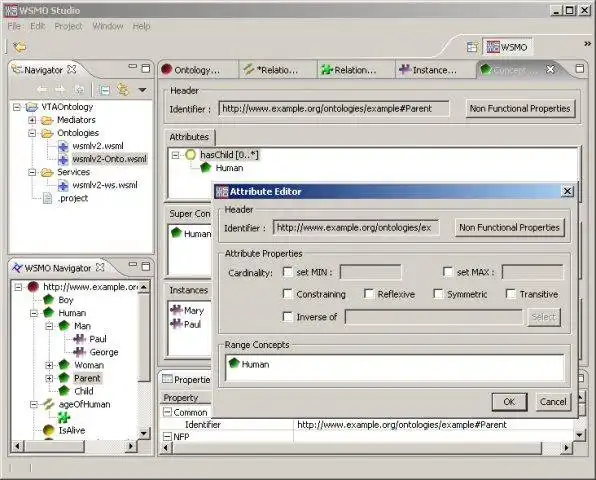
Task: Expand the Parent concept node
Action: click(x=49, y=378)
